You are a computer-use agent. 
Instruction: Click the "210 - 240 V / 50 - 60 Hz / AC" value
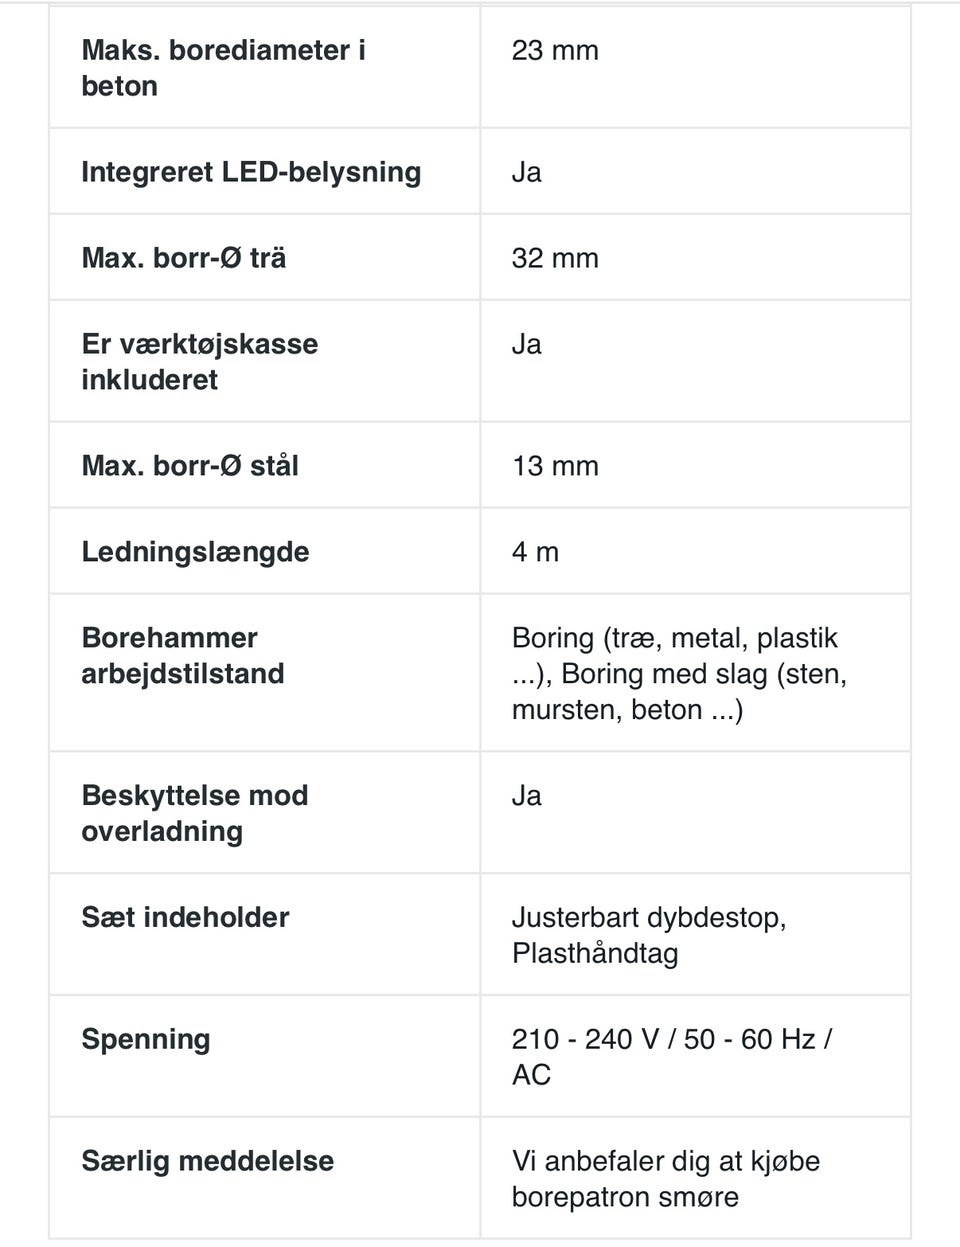coord(671,1056)
